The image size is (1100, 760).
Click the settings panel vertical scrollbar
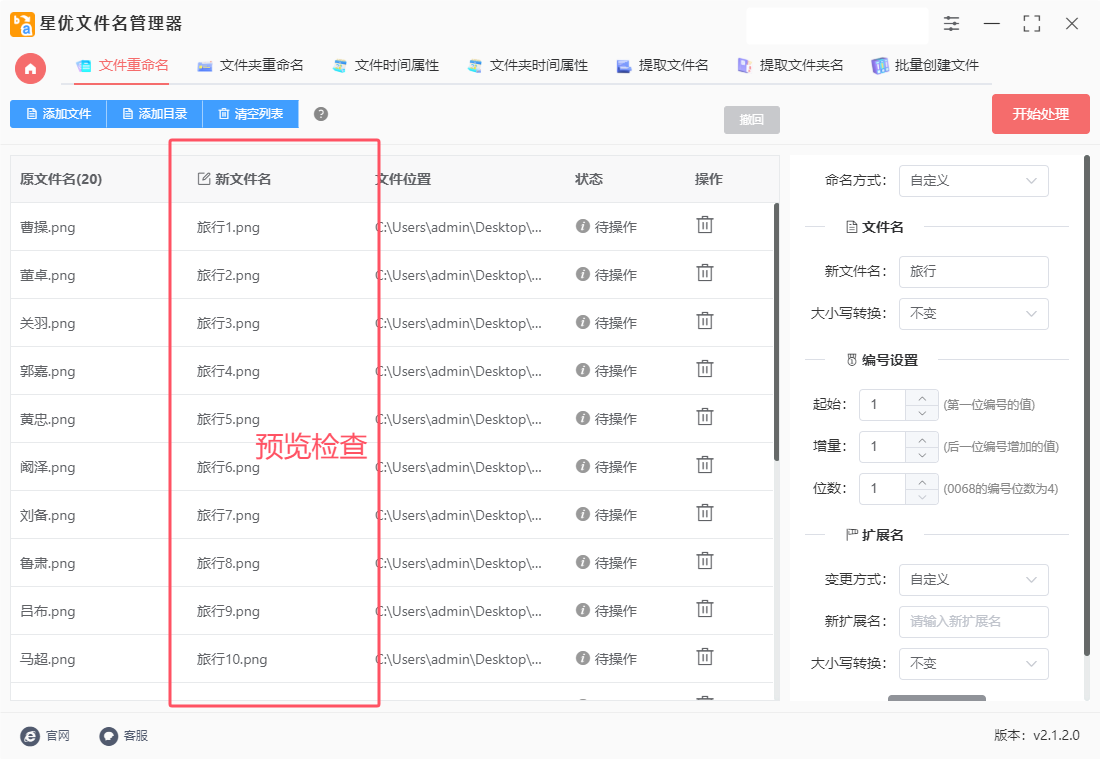1087,406
